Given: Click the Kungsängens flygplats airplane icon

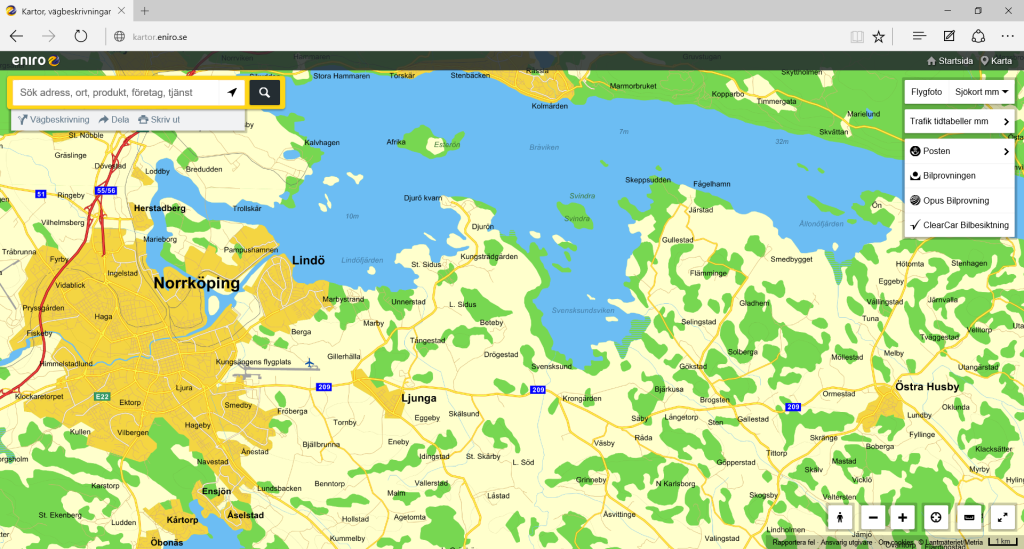Looking at the screenshot, I should [310, 362].
